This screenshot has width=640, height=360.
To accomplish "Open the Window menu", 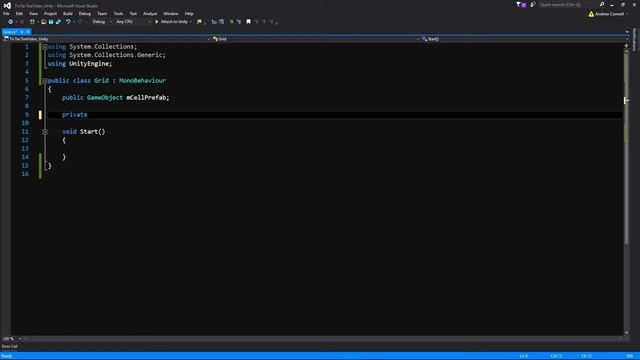I will click(x=171, y=13).
